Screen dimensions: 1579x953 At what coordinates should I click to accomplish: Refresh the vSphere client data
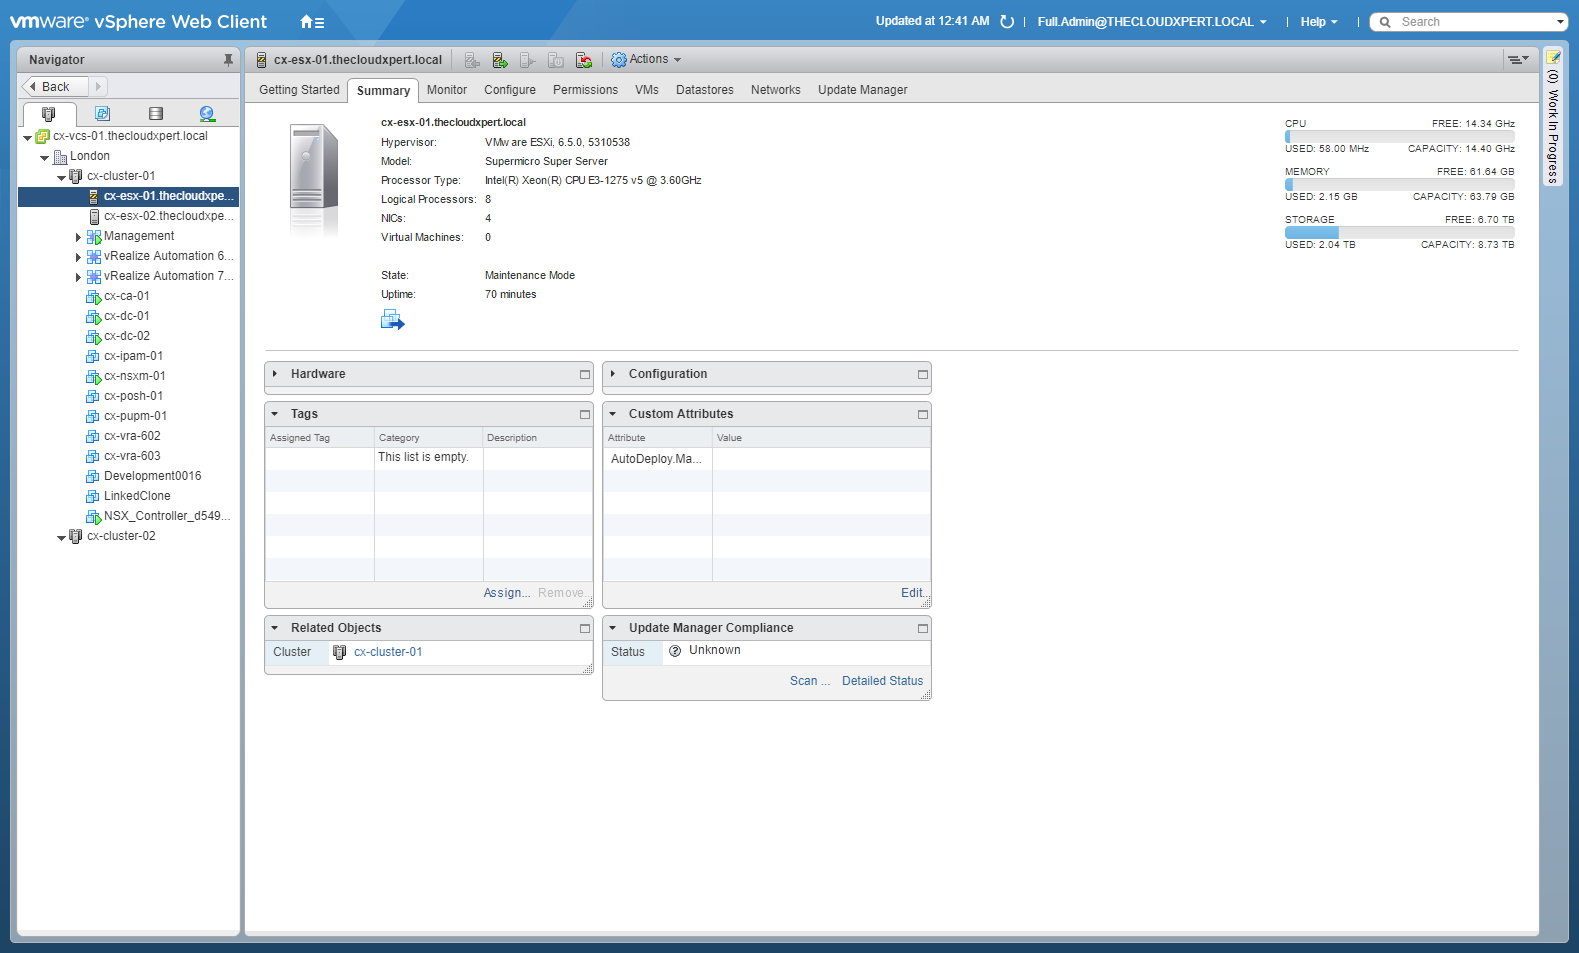(1007, 22)
